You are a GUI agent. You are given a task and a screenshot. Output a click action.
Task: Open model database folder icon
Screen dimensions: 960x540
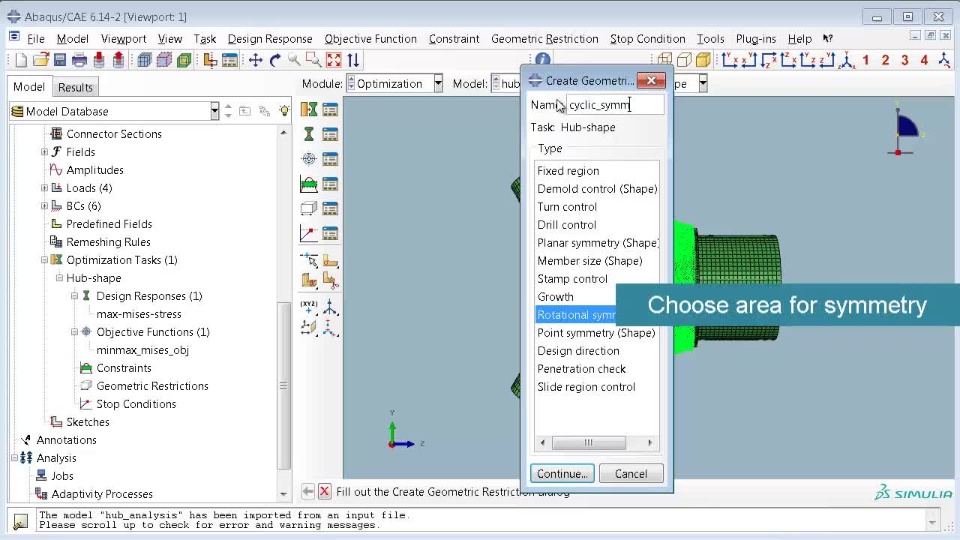(x=40, y=60)
